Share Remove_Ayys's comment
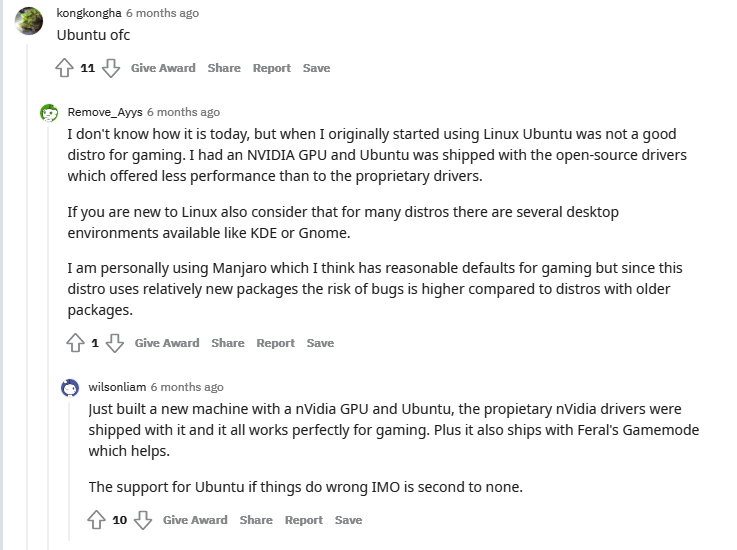737x550 pixels. click(x=228, y=343)
